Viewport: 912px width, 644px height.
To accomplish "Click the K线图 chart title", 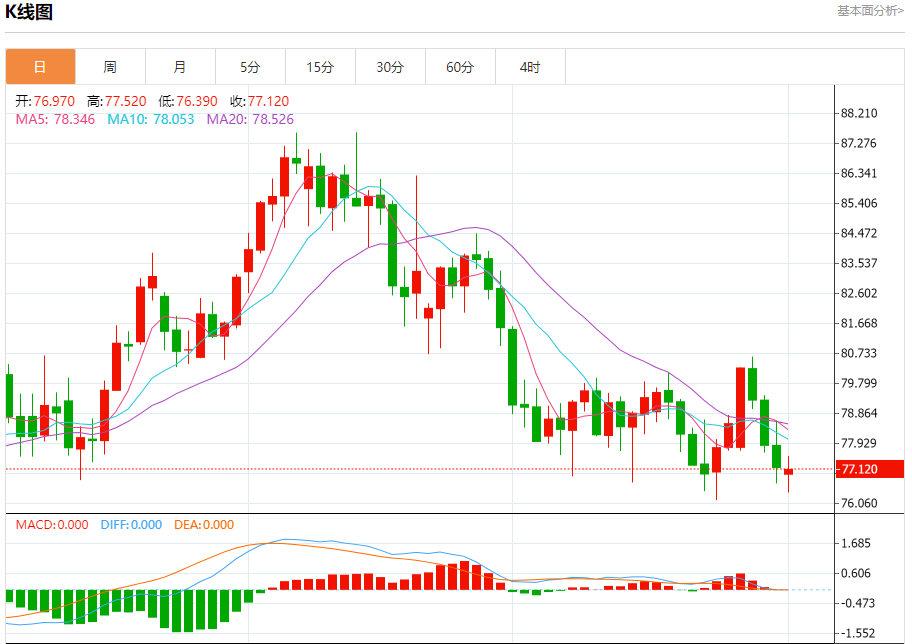I will pyautogui.click(x=29, y=12).
